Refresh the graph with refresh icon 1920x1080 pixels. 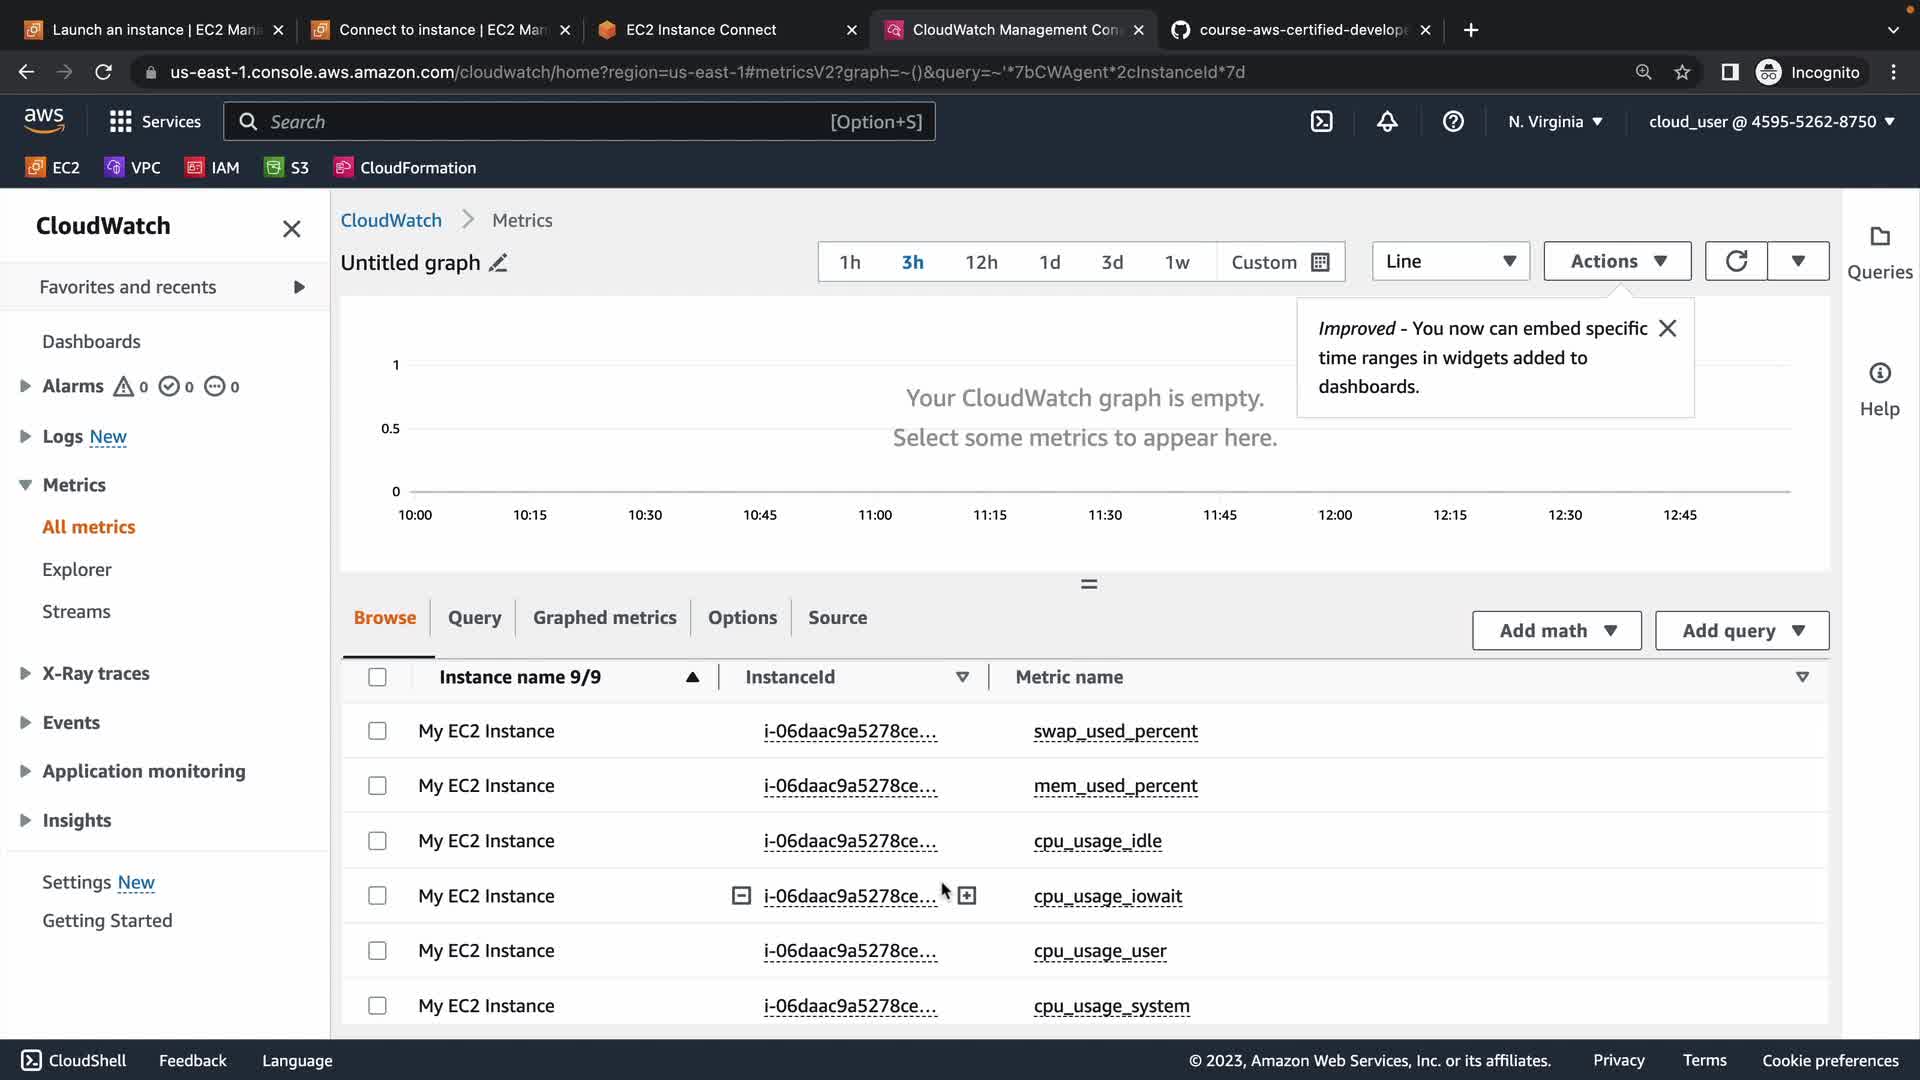pyautogui.click(x=1736, y=261)
